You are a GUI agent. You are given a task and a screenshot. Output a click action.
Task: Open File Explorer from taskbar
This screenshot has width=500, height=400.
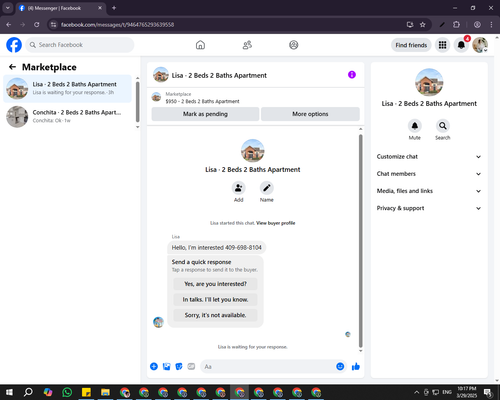105,392
